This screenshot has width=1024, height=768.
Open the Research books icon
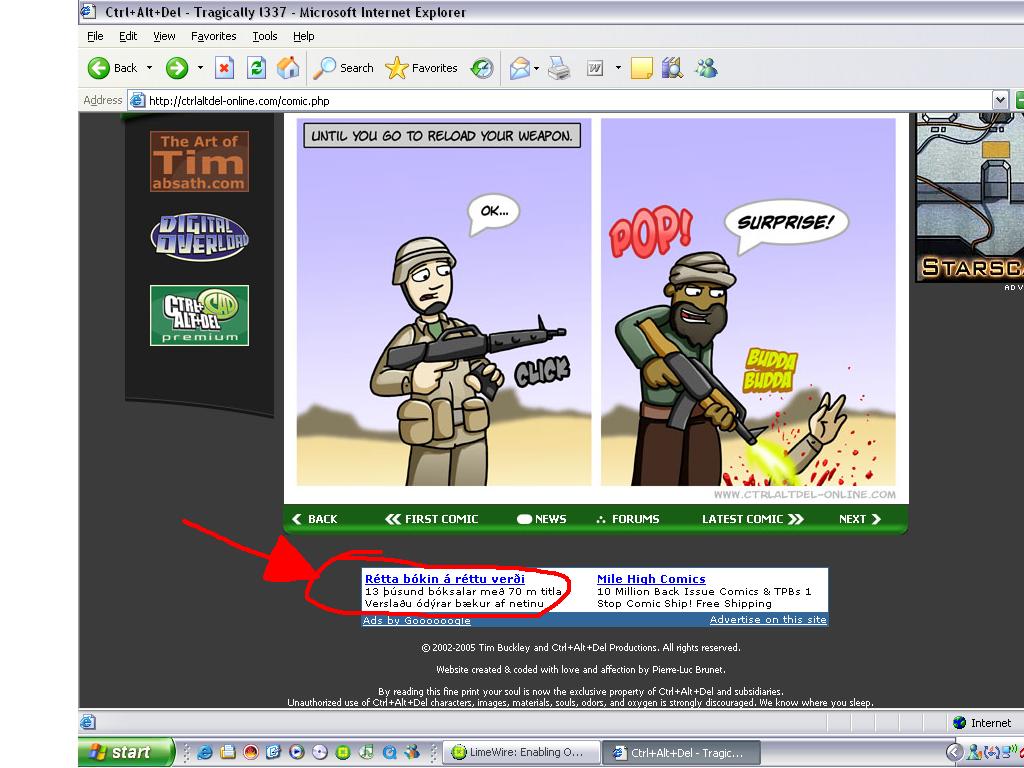(x=672, y=68)
